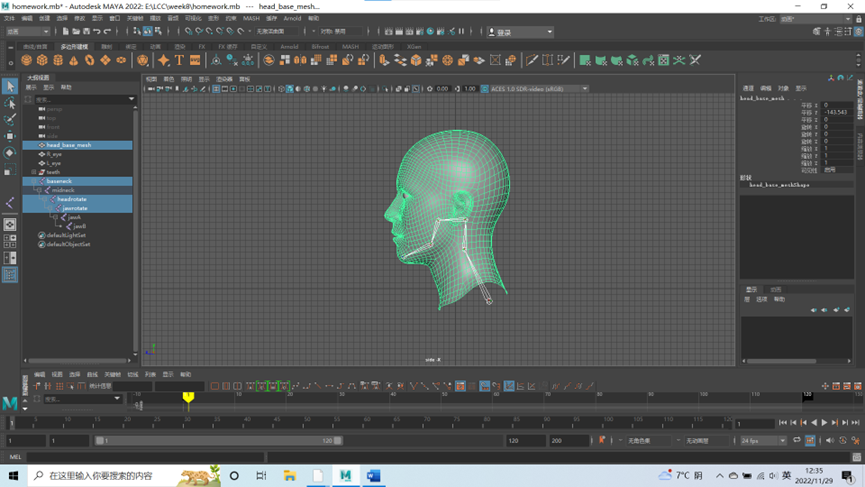Viewport: 865px width, 487px height.
Task: Select the Move tool
Action: 9,136
